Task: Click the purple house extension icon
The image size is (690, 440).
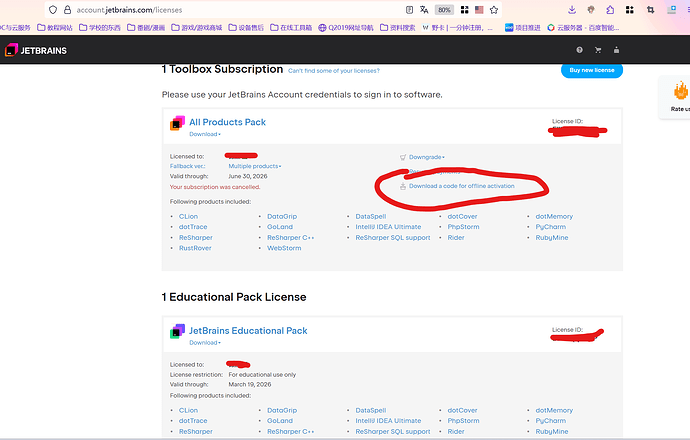Action: [x=610, y=10]
